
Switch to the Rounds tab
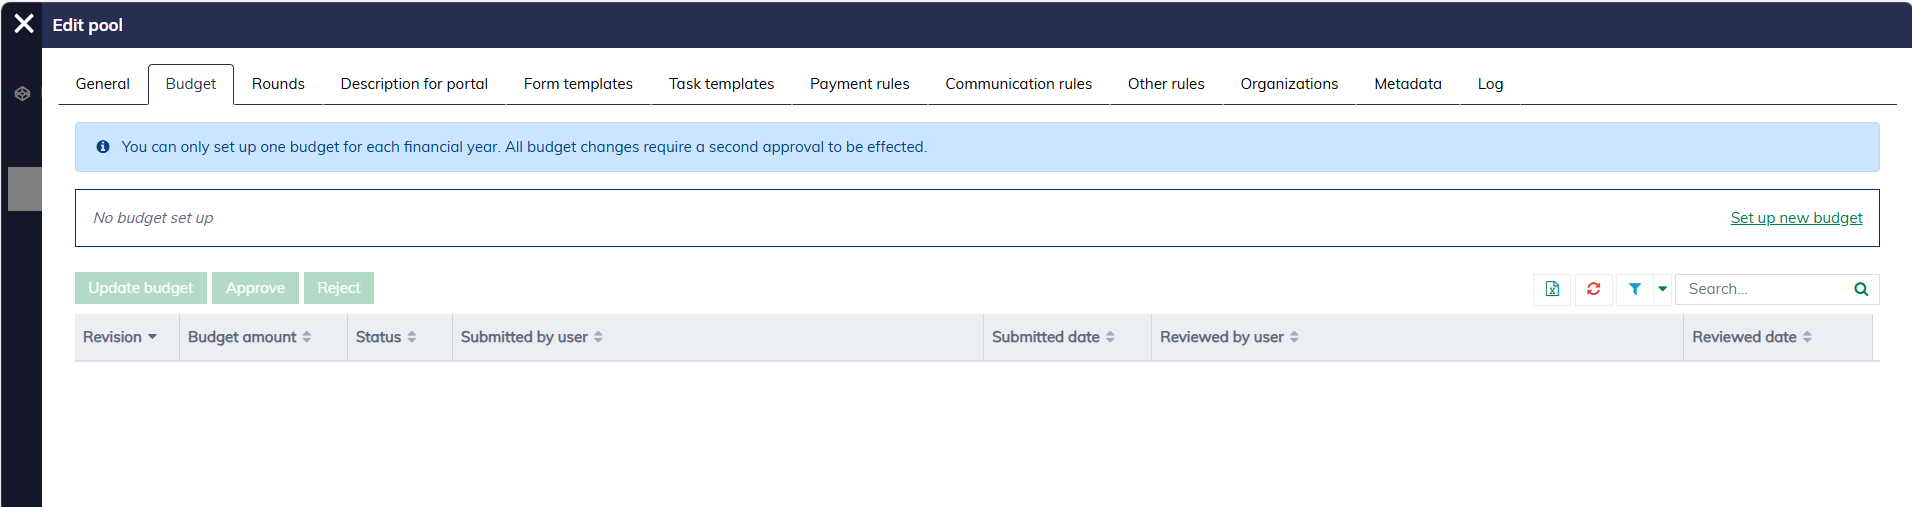(278, 84)
